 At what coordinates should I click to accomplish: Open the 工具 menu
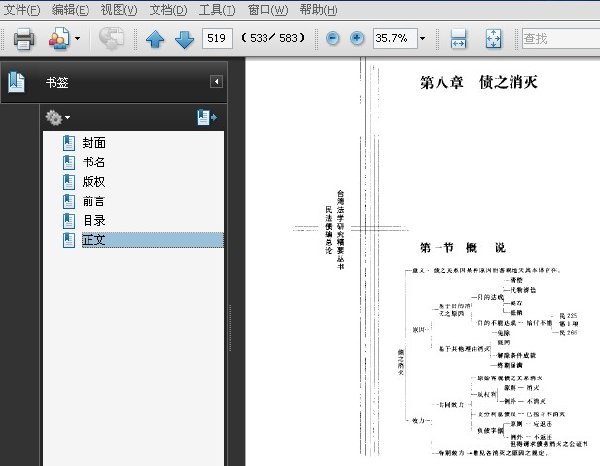click(217, 10)
